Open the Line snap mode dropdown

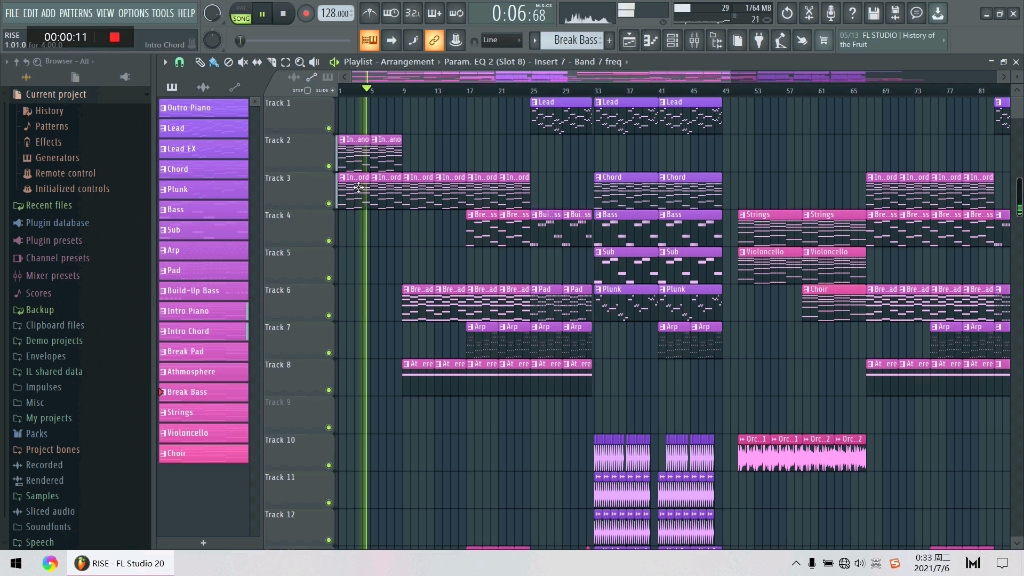coord(502,40)
